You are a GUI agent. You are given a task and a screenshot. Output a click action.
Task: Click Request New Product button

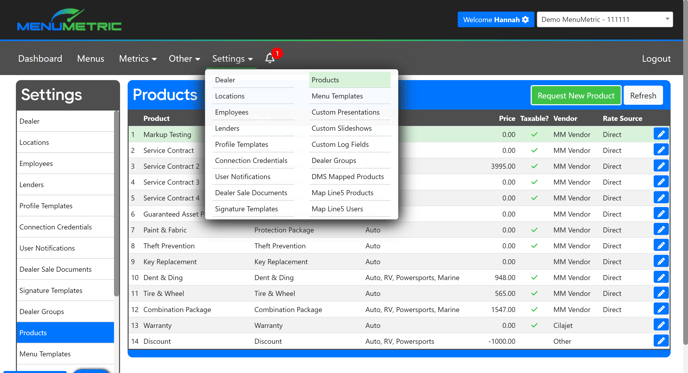pyautogui.click(x=576, y=96)
